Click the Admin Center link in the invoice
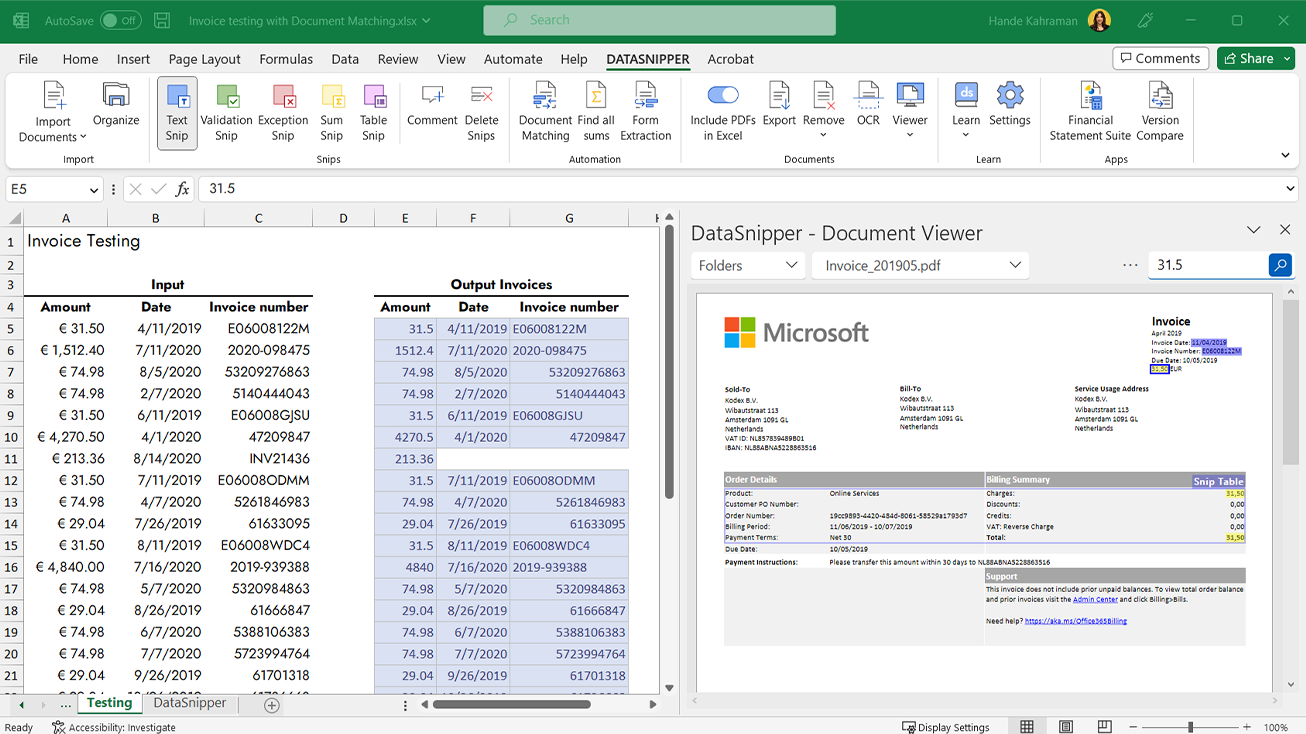This screenshot has width=1306, height=734. click(1097, 599)
